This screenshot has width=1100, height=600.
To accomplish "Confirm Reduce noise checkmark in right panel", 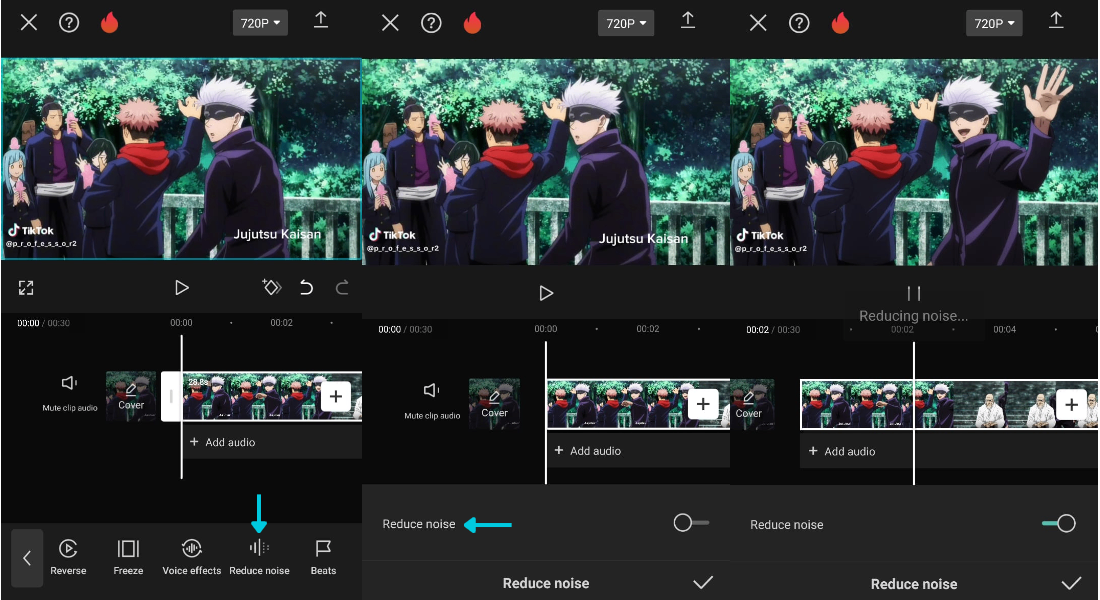I will coord(1071,583).
